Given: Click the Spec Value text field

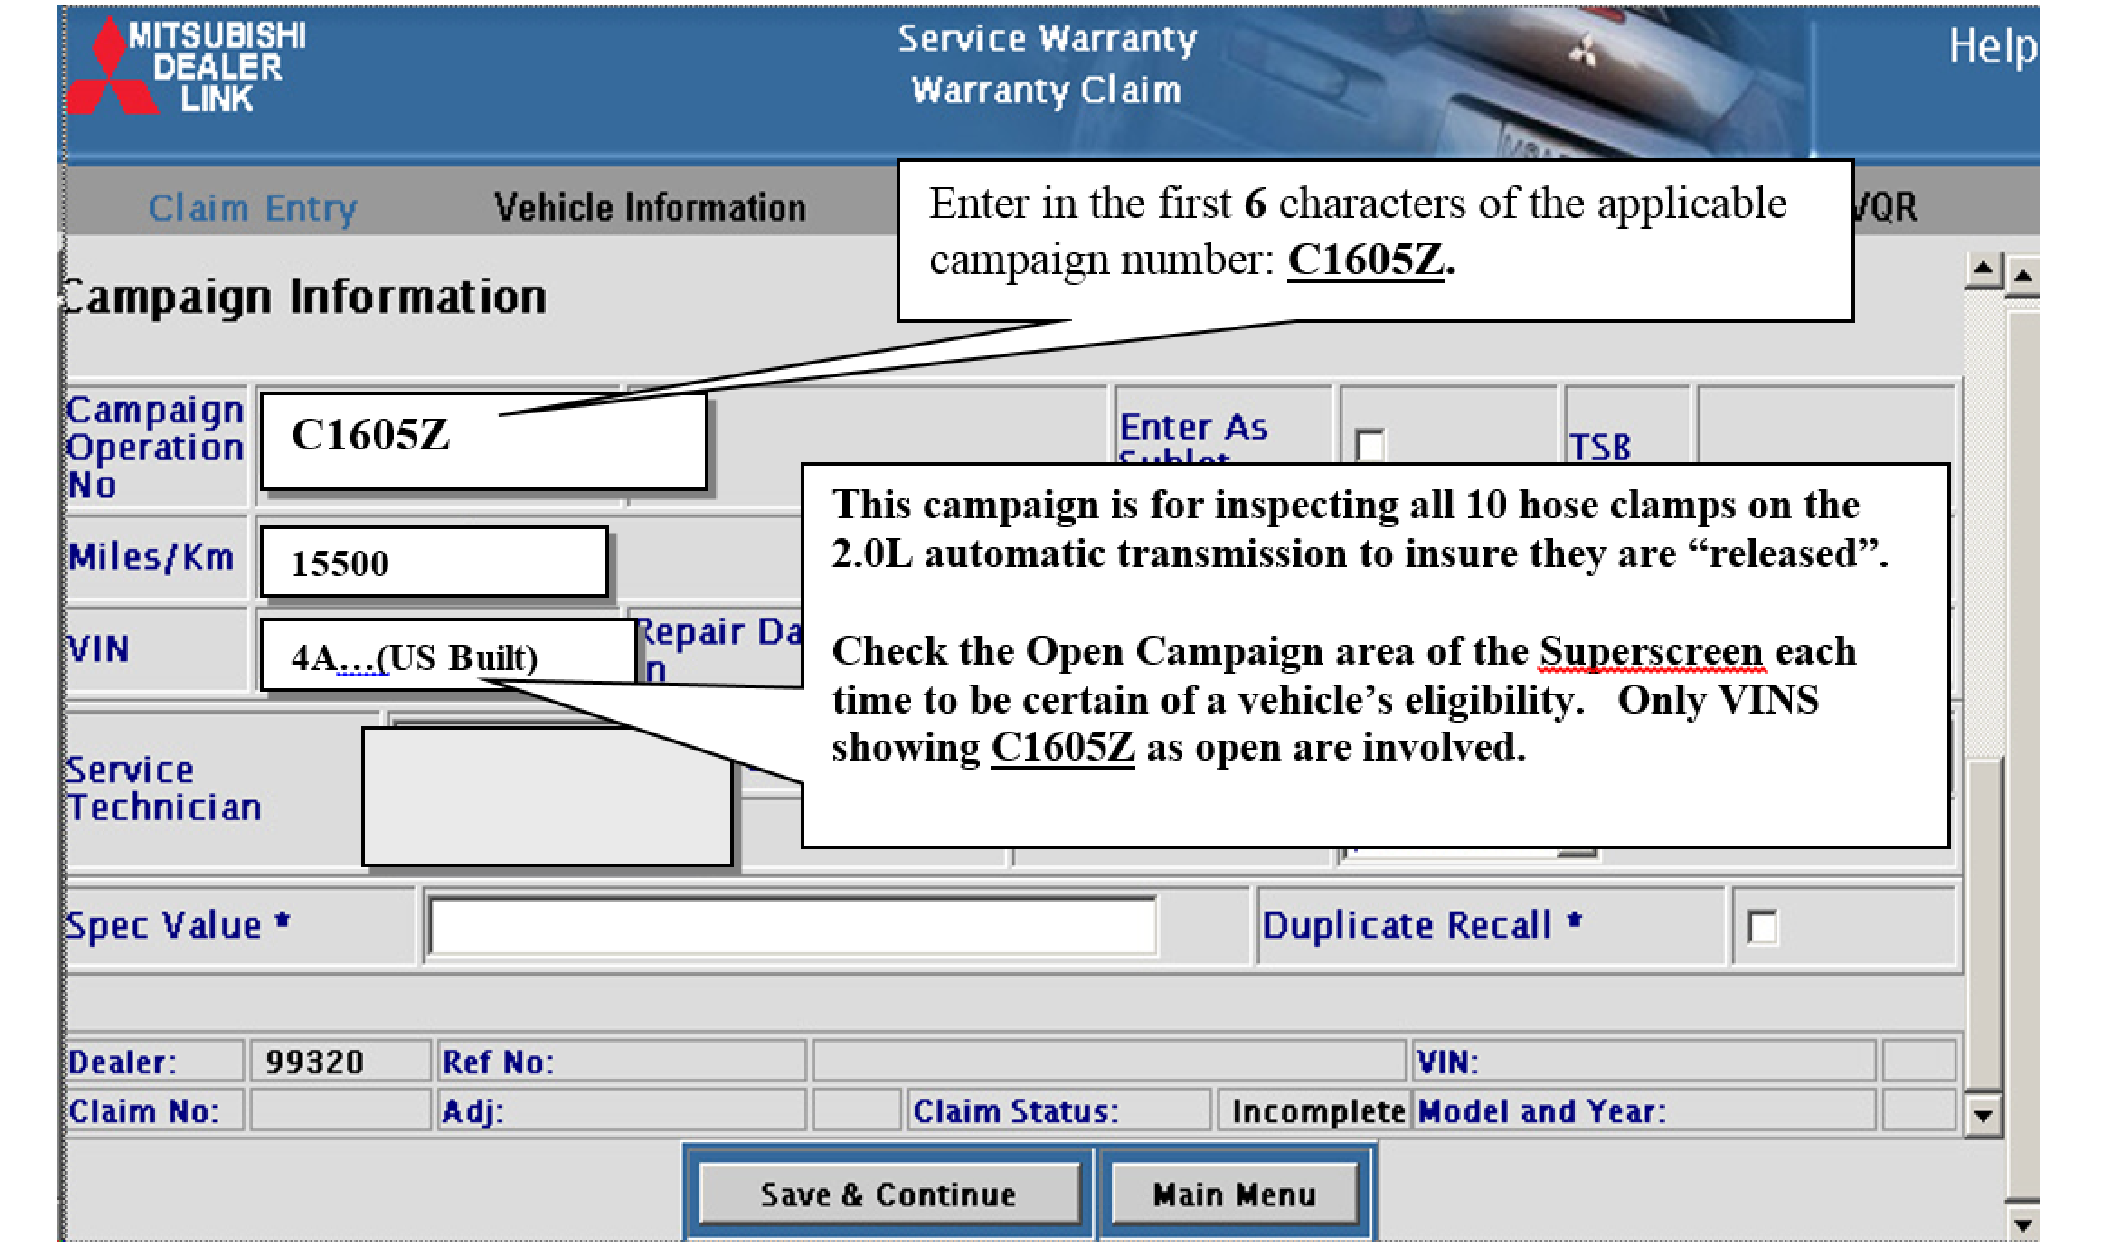Looking at the screenshot, I should (x=791, y=926).
